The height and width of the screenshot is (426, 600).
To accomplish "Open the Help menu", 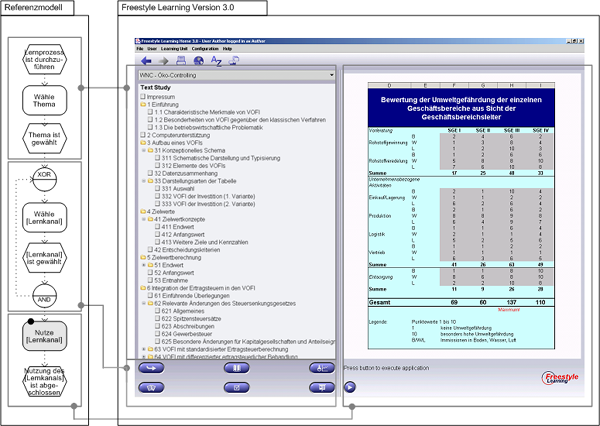I will pos(227,49).
